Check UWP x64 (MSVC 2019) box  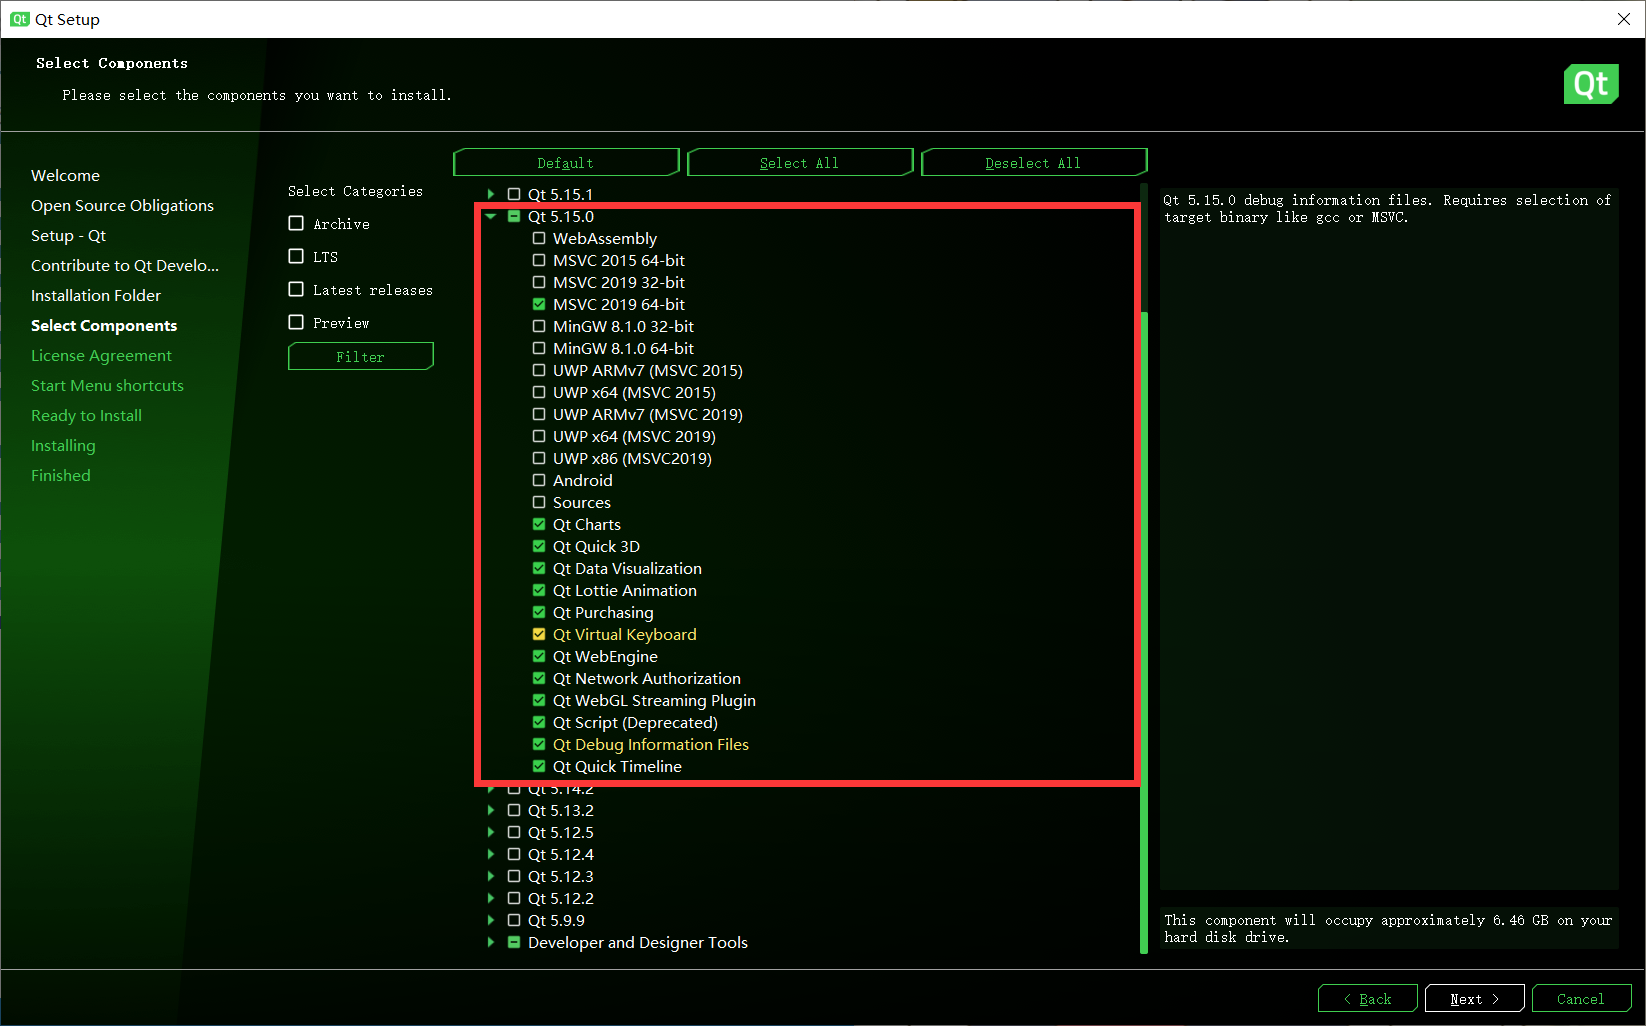coord(539,436)
